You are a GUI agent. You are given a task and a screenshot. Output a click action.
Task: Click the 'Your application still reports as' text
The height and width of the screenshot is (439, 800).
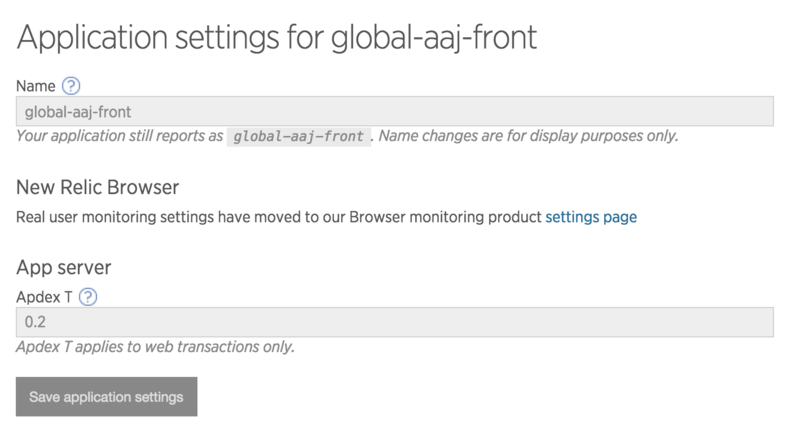[x=119, y=135]
